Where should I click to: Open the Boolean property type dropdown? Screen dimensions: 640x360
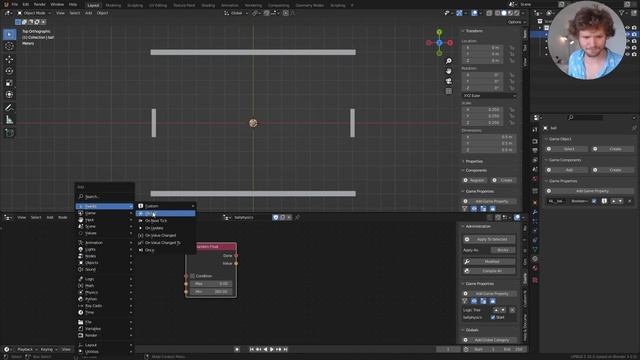click(579, 201)
